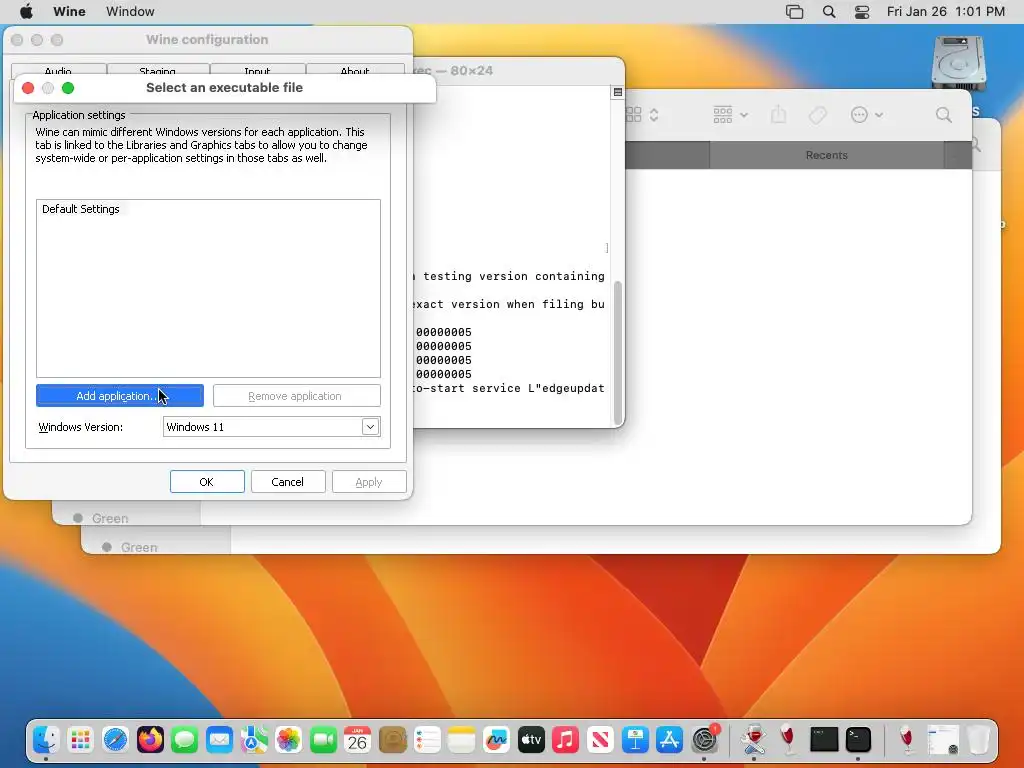Viewport: 1024px width, 768px height.
Task: Click Finder window tags icon
Action: tap(818, 115)
